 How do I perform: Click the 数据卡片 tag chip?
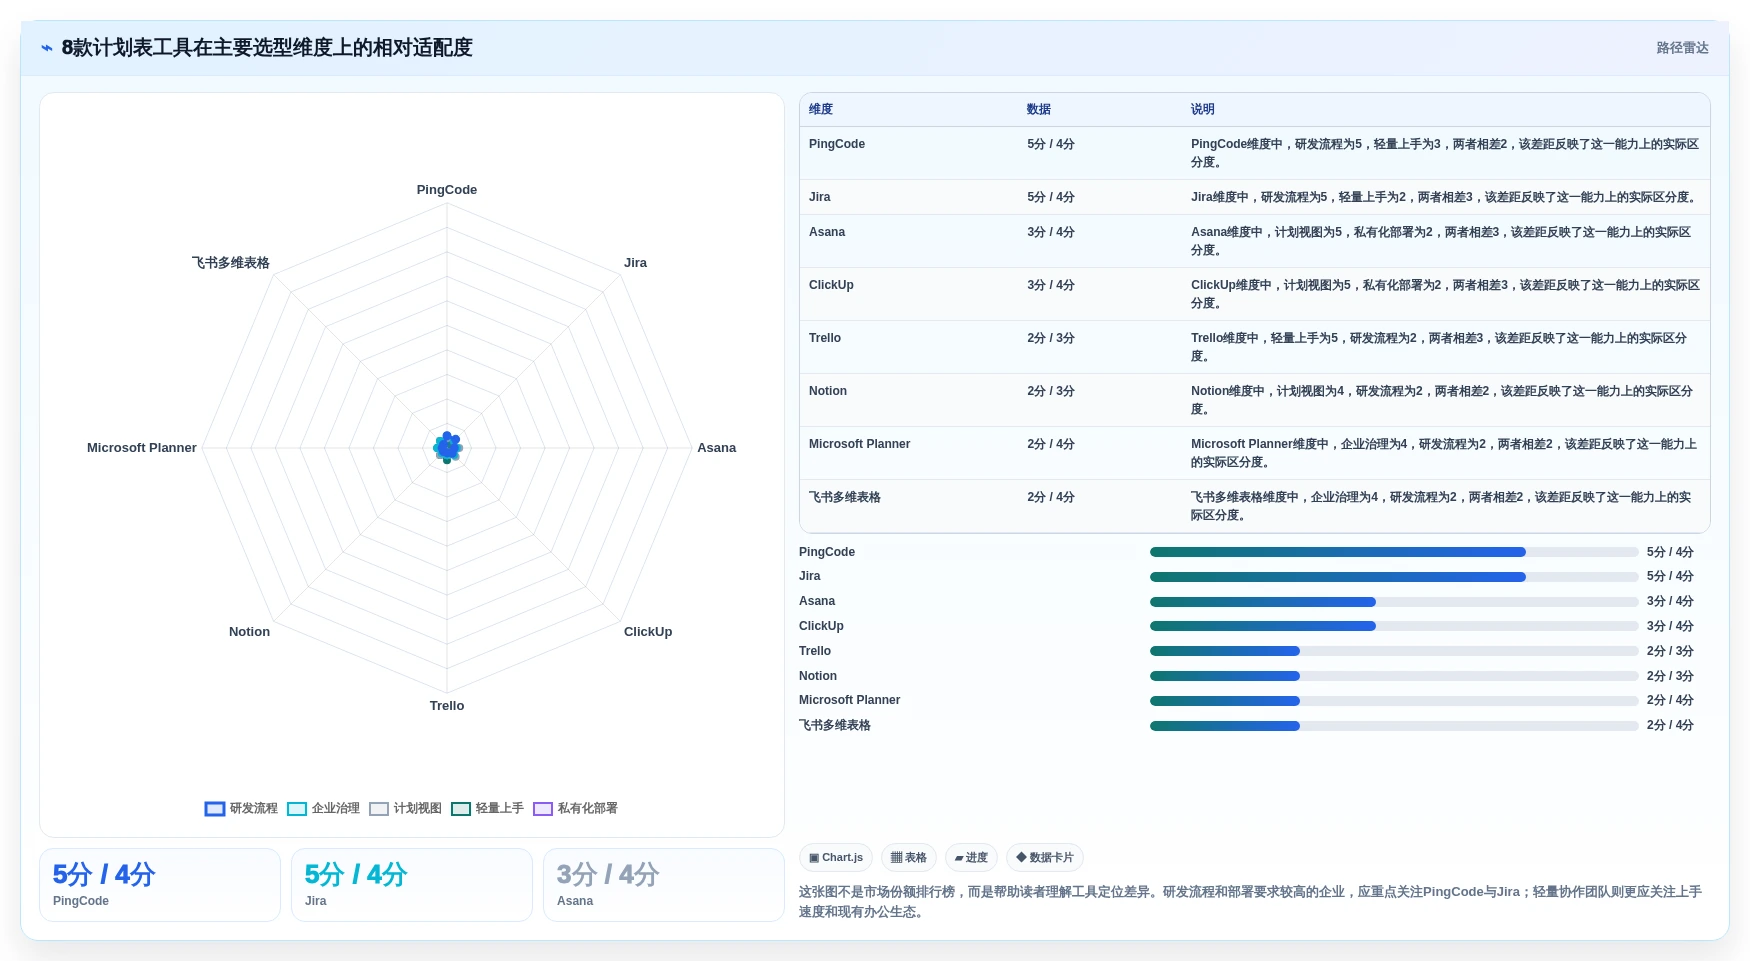coord(1045,858)
